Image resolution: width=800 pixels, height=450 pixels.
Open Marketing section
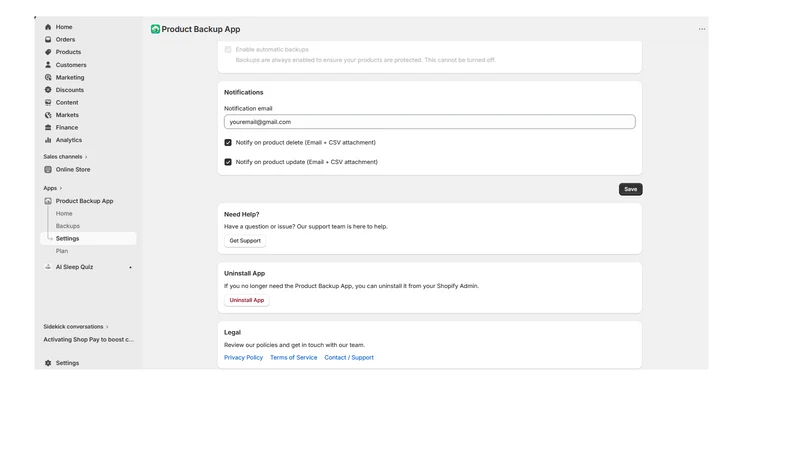coord(70,78)
